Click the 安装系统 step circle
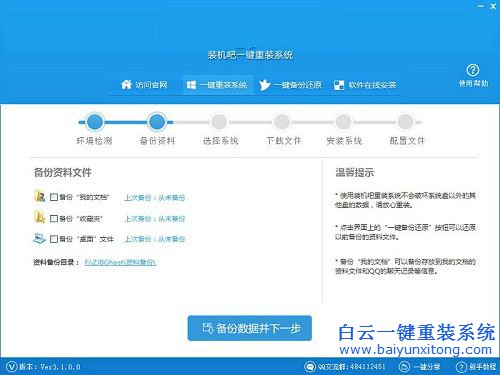This screenshot has height=375, width=500. pos(344,122)
